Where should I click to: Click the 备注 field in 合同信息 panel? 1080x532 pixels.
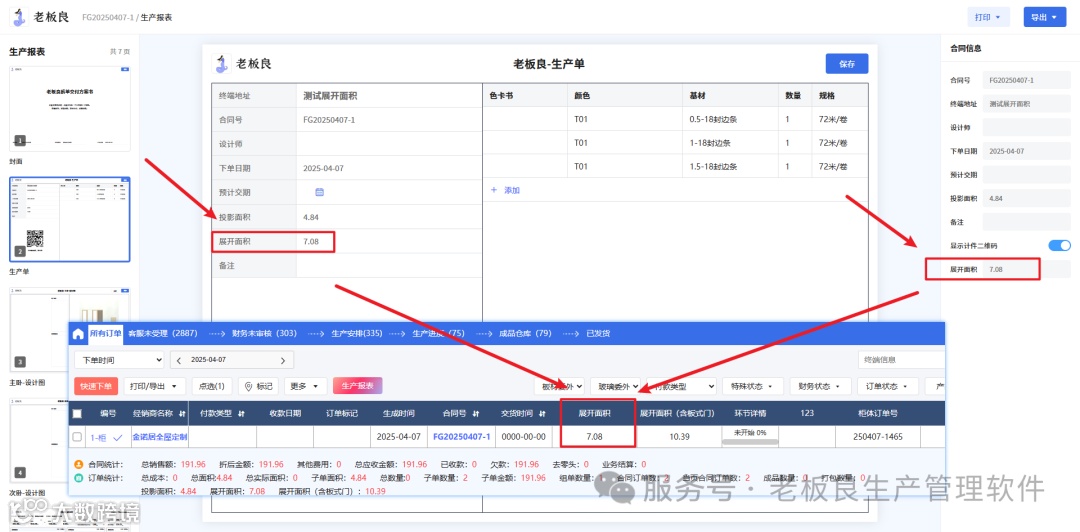pyautogui.click(x=1026, y=221)
